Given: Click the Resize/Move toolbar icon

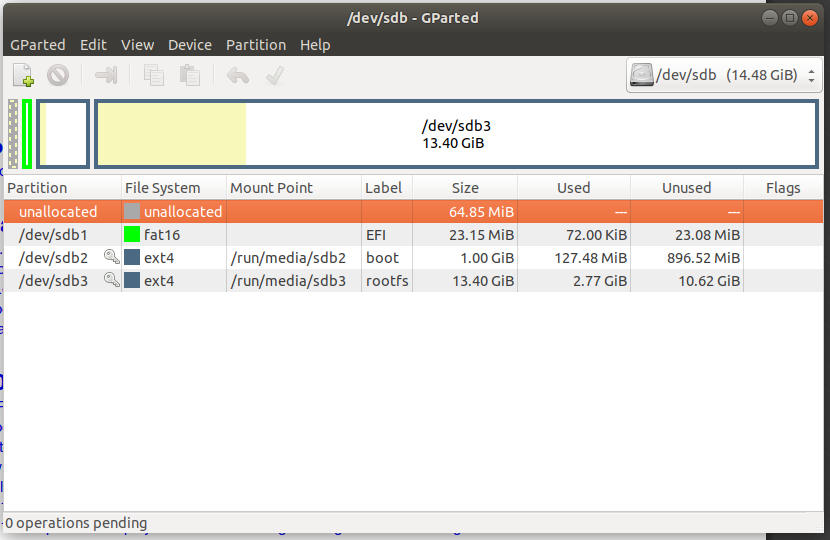Looking at the screenshot, I should (x=106, y=75).
